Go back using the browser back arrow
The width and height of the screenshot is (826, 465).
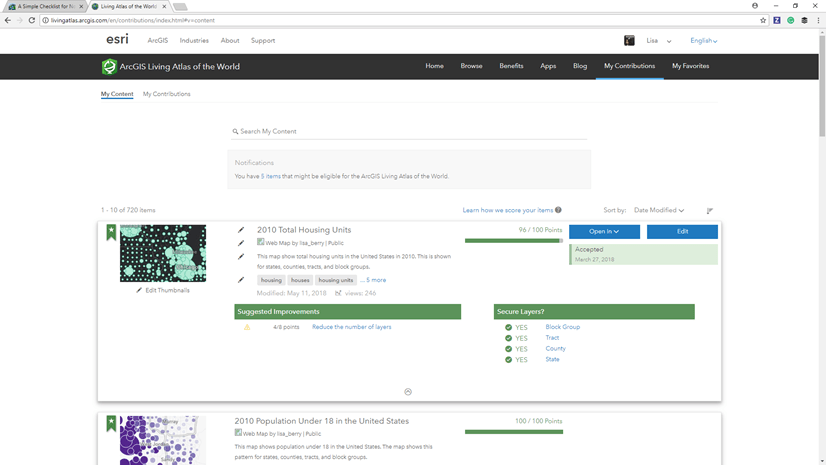coord(7,20)
